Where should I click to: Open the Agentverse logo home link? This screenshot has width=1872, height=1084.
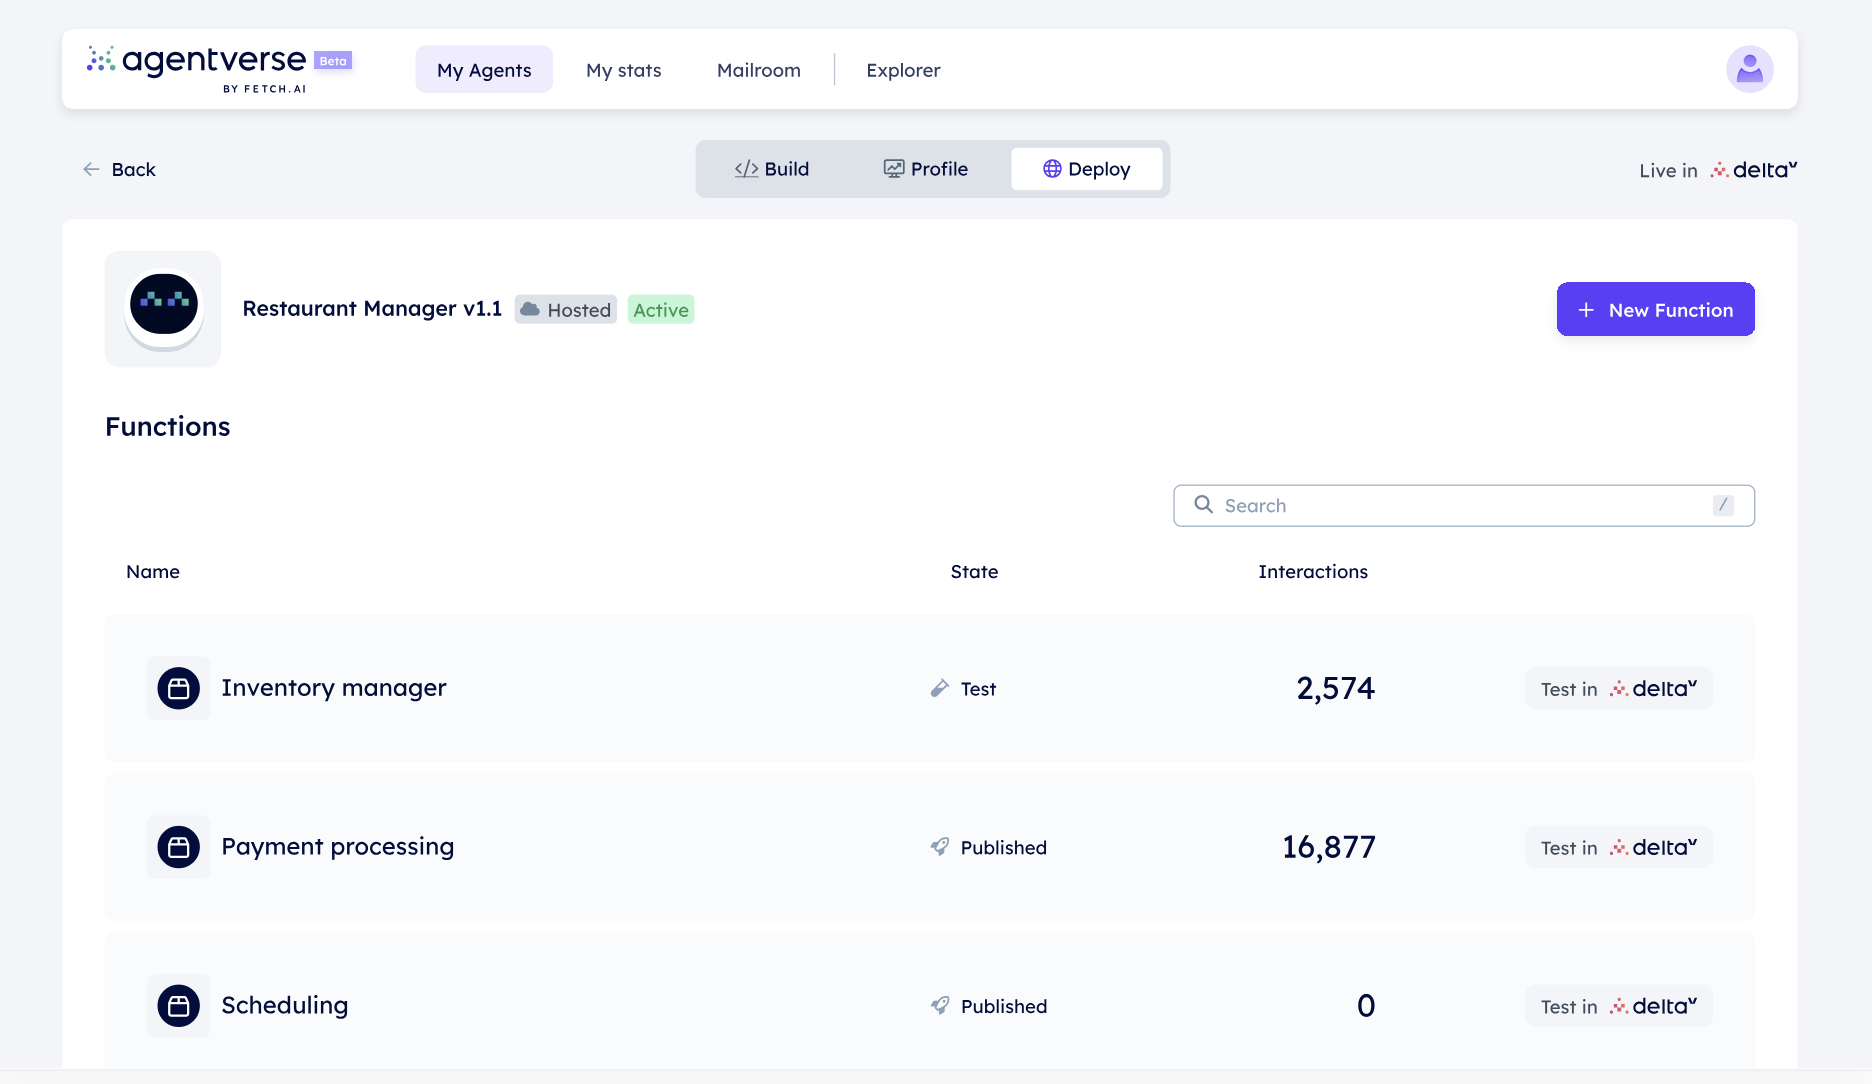click(197, 68)
